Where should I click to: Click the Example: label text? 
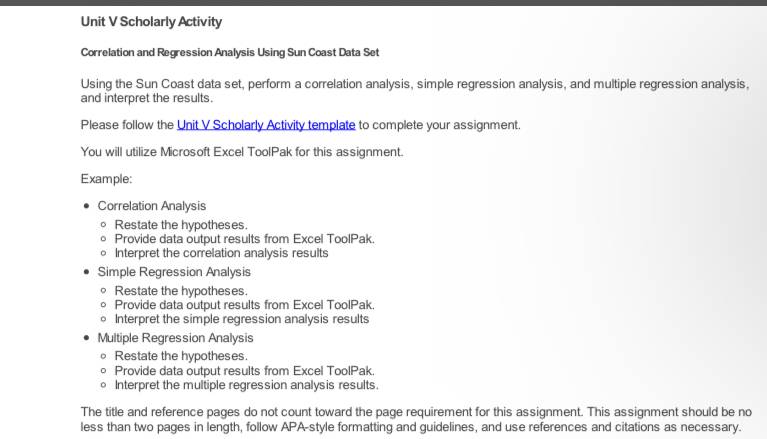click(x=106, y=179)
